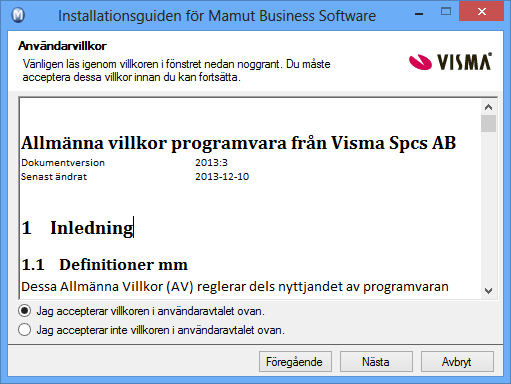Image resolution: width=511 pixels, height=384 pixels.
Task: Close the installer with the red X
Action: point(482,12)
